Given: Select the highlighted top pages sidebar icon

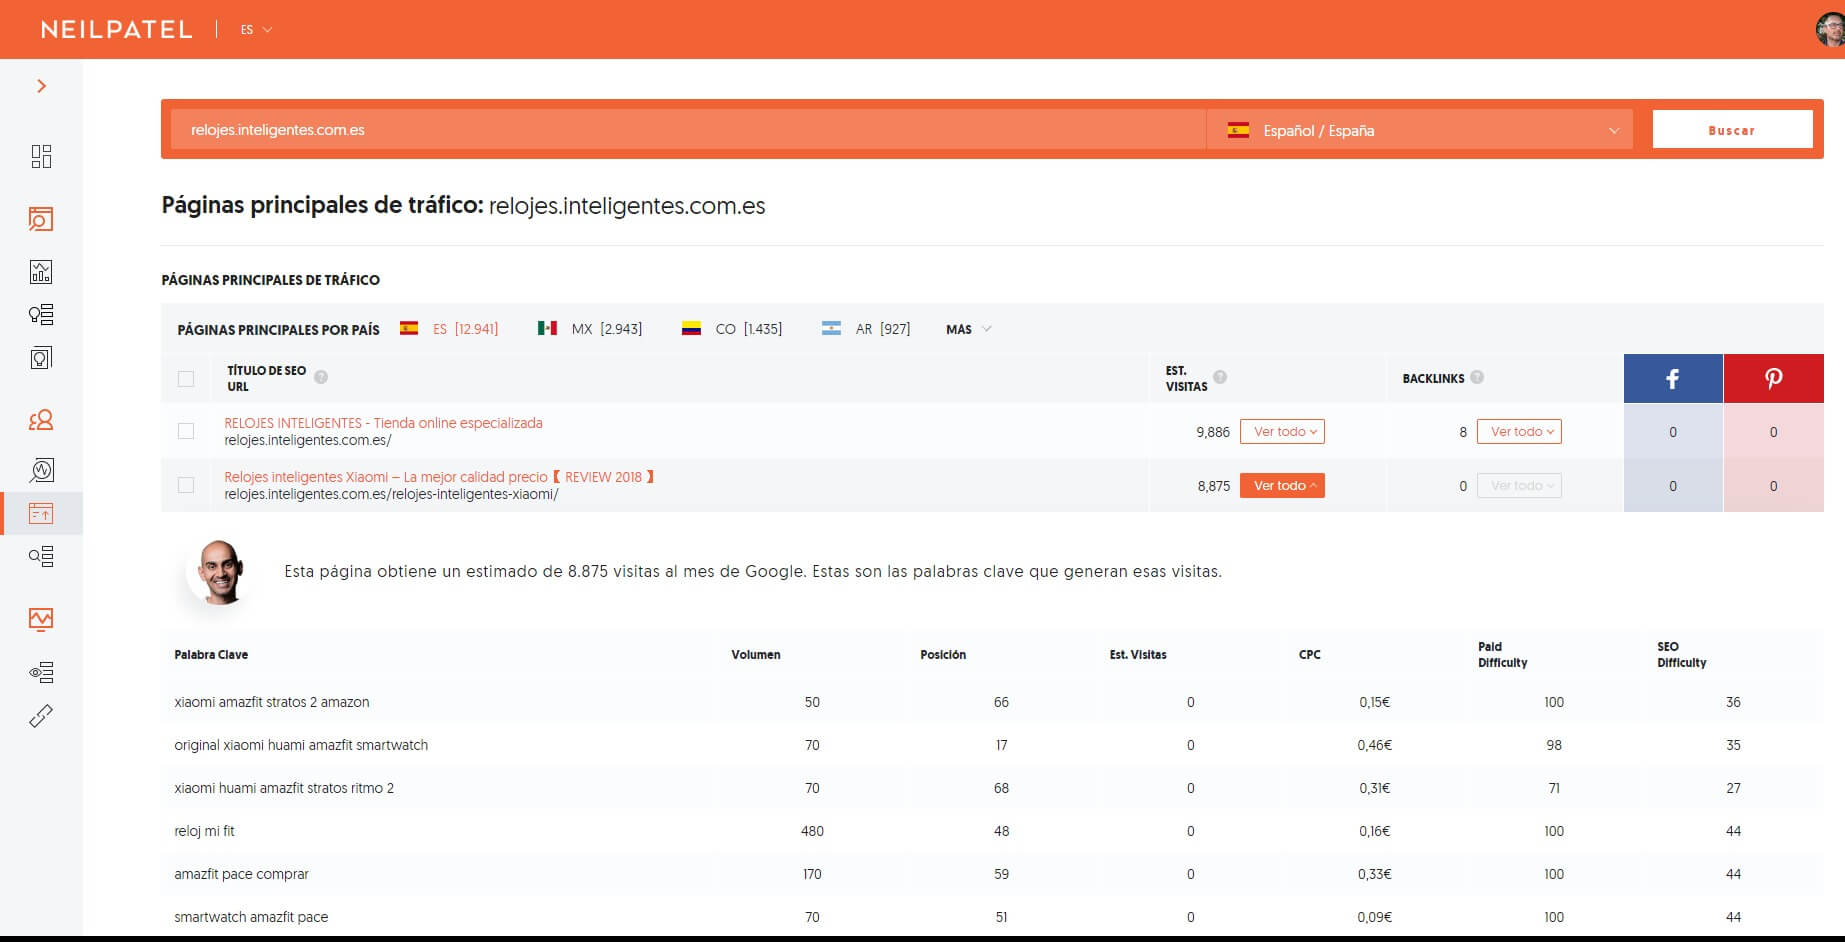Looking at the screenshot, I should (x=41, y=514).
